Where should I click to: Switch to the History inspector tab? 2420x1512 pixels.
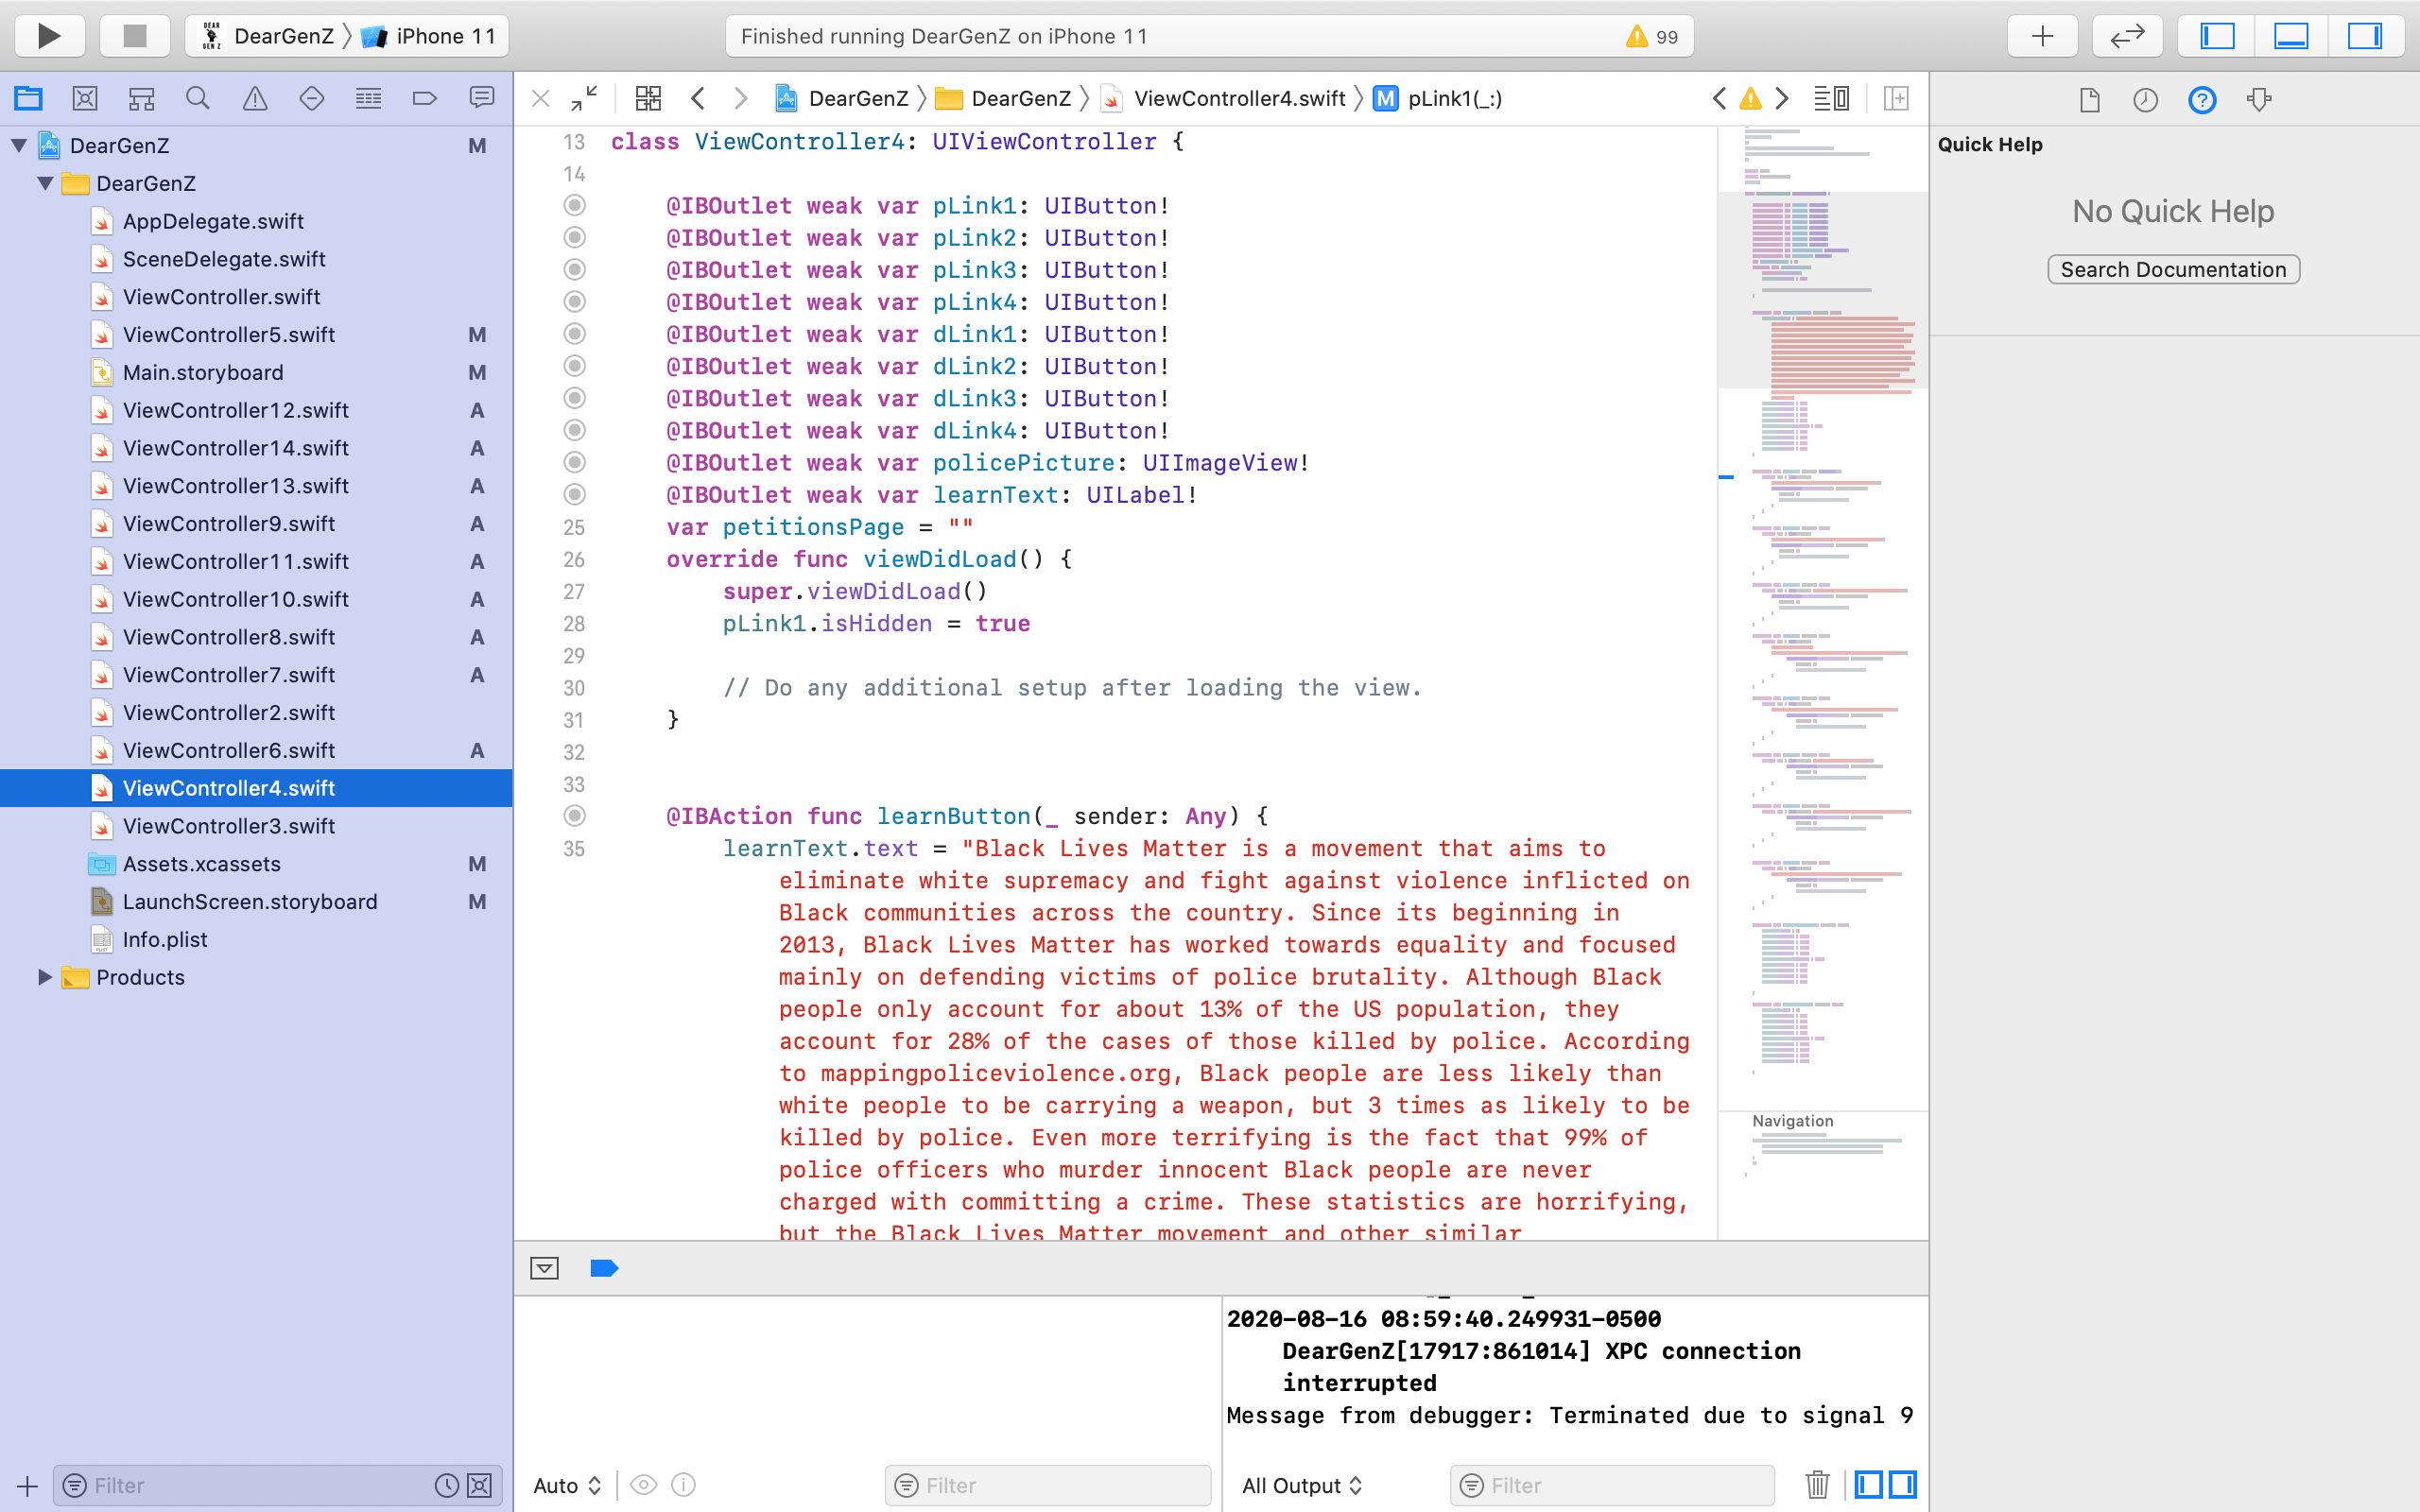[2145, 100]
